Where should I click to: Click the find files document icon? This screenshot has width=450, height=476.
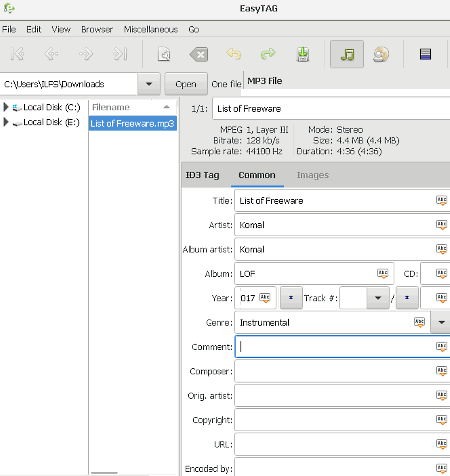[164, 54]
